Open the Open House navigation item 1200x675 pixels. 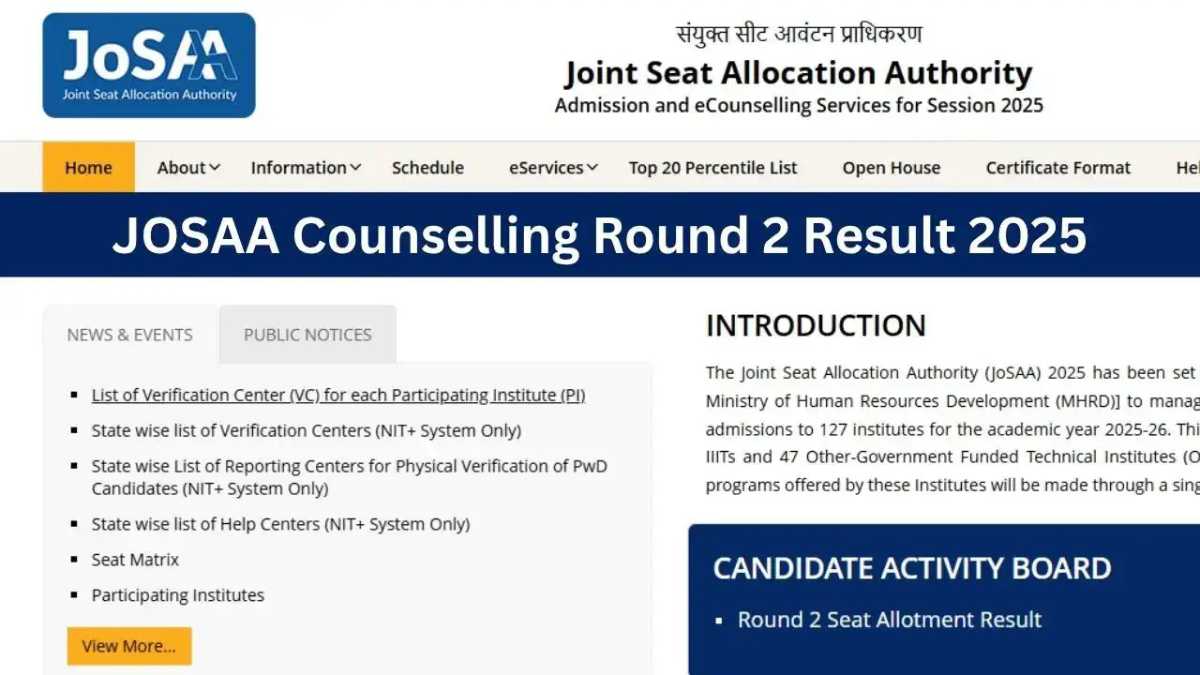(890, 167)
